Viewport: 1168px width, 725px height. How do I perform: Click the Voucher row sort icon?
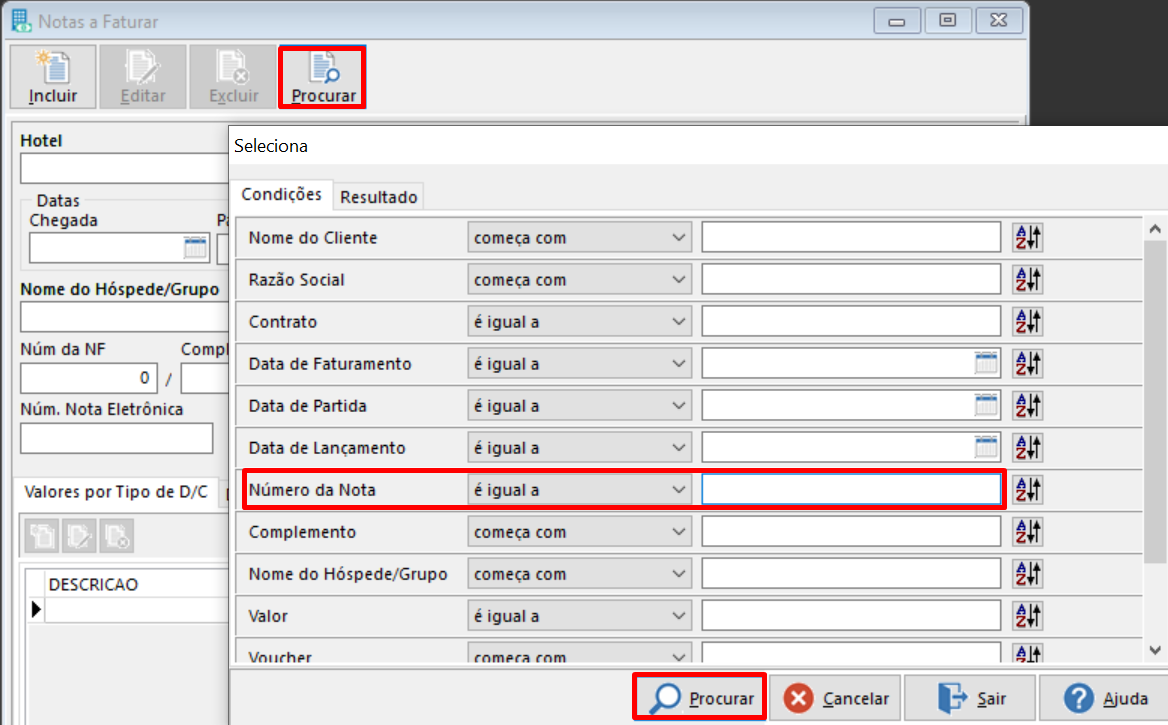(x=1027, y=653)
